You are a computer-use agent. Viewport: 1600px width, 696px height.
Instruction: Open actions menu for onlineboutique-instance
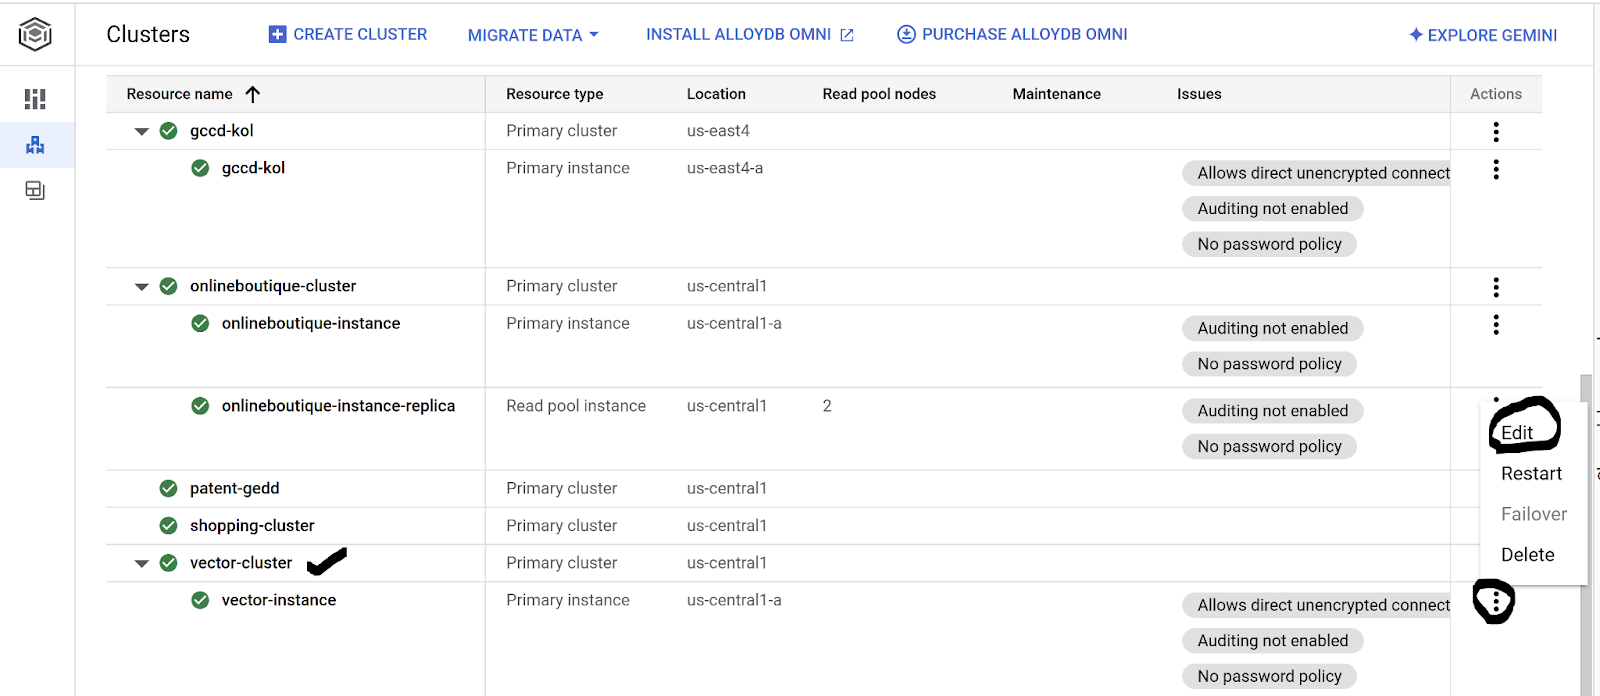[x=1495, y=324]
